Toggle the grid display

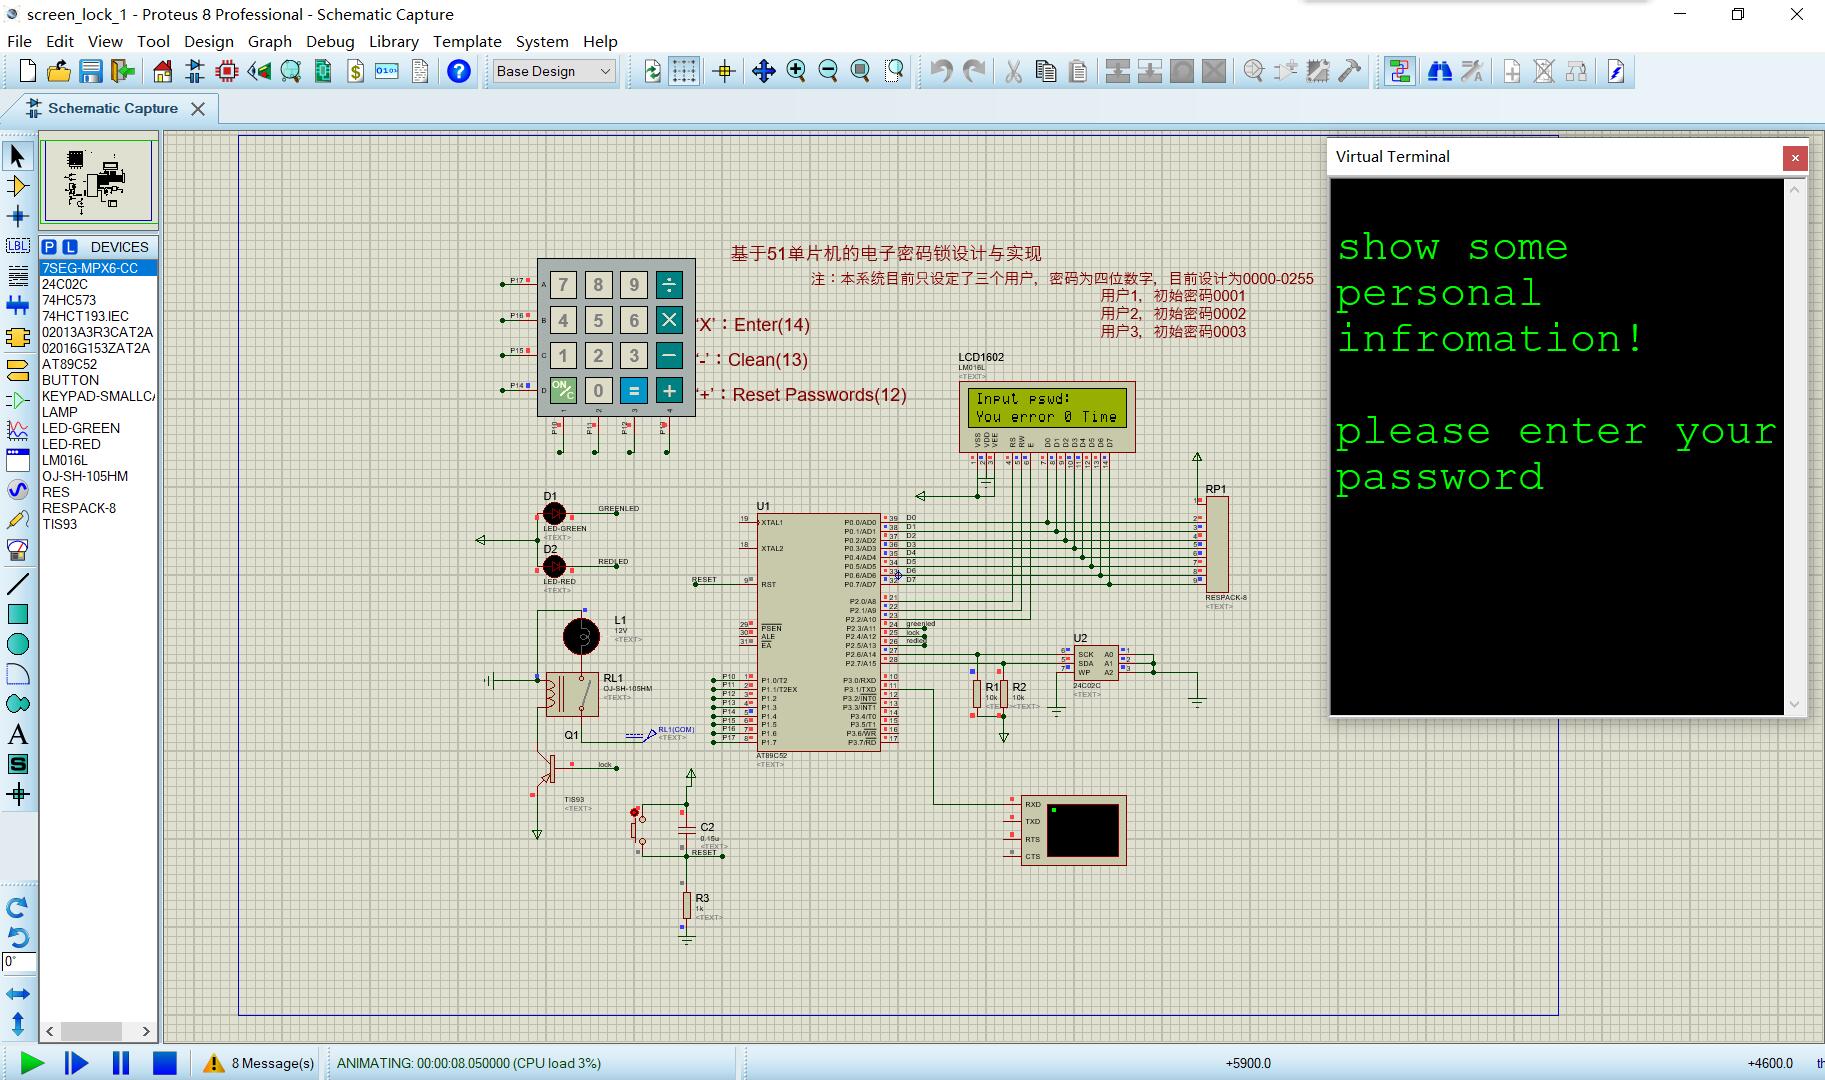click(x=684, y=71)
